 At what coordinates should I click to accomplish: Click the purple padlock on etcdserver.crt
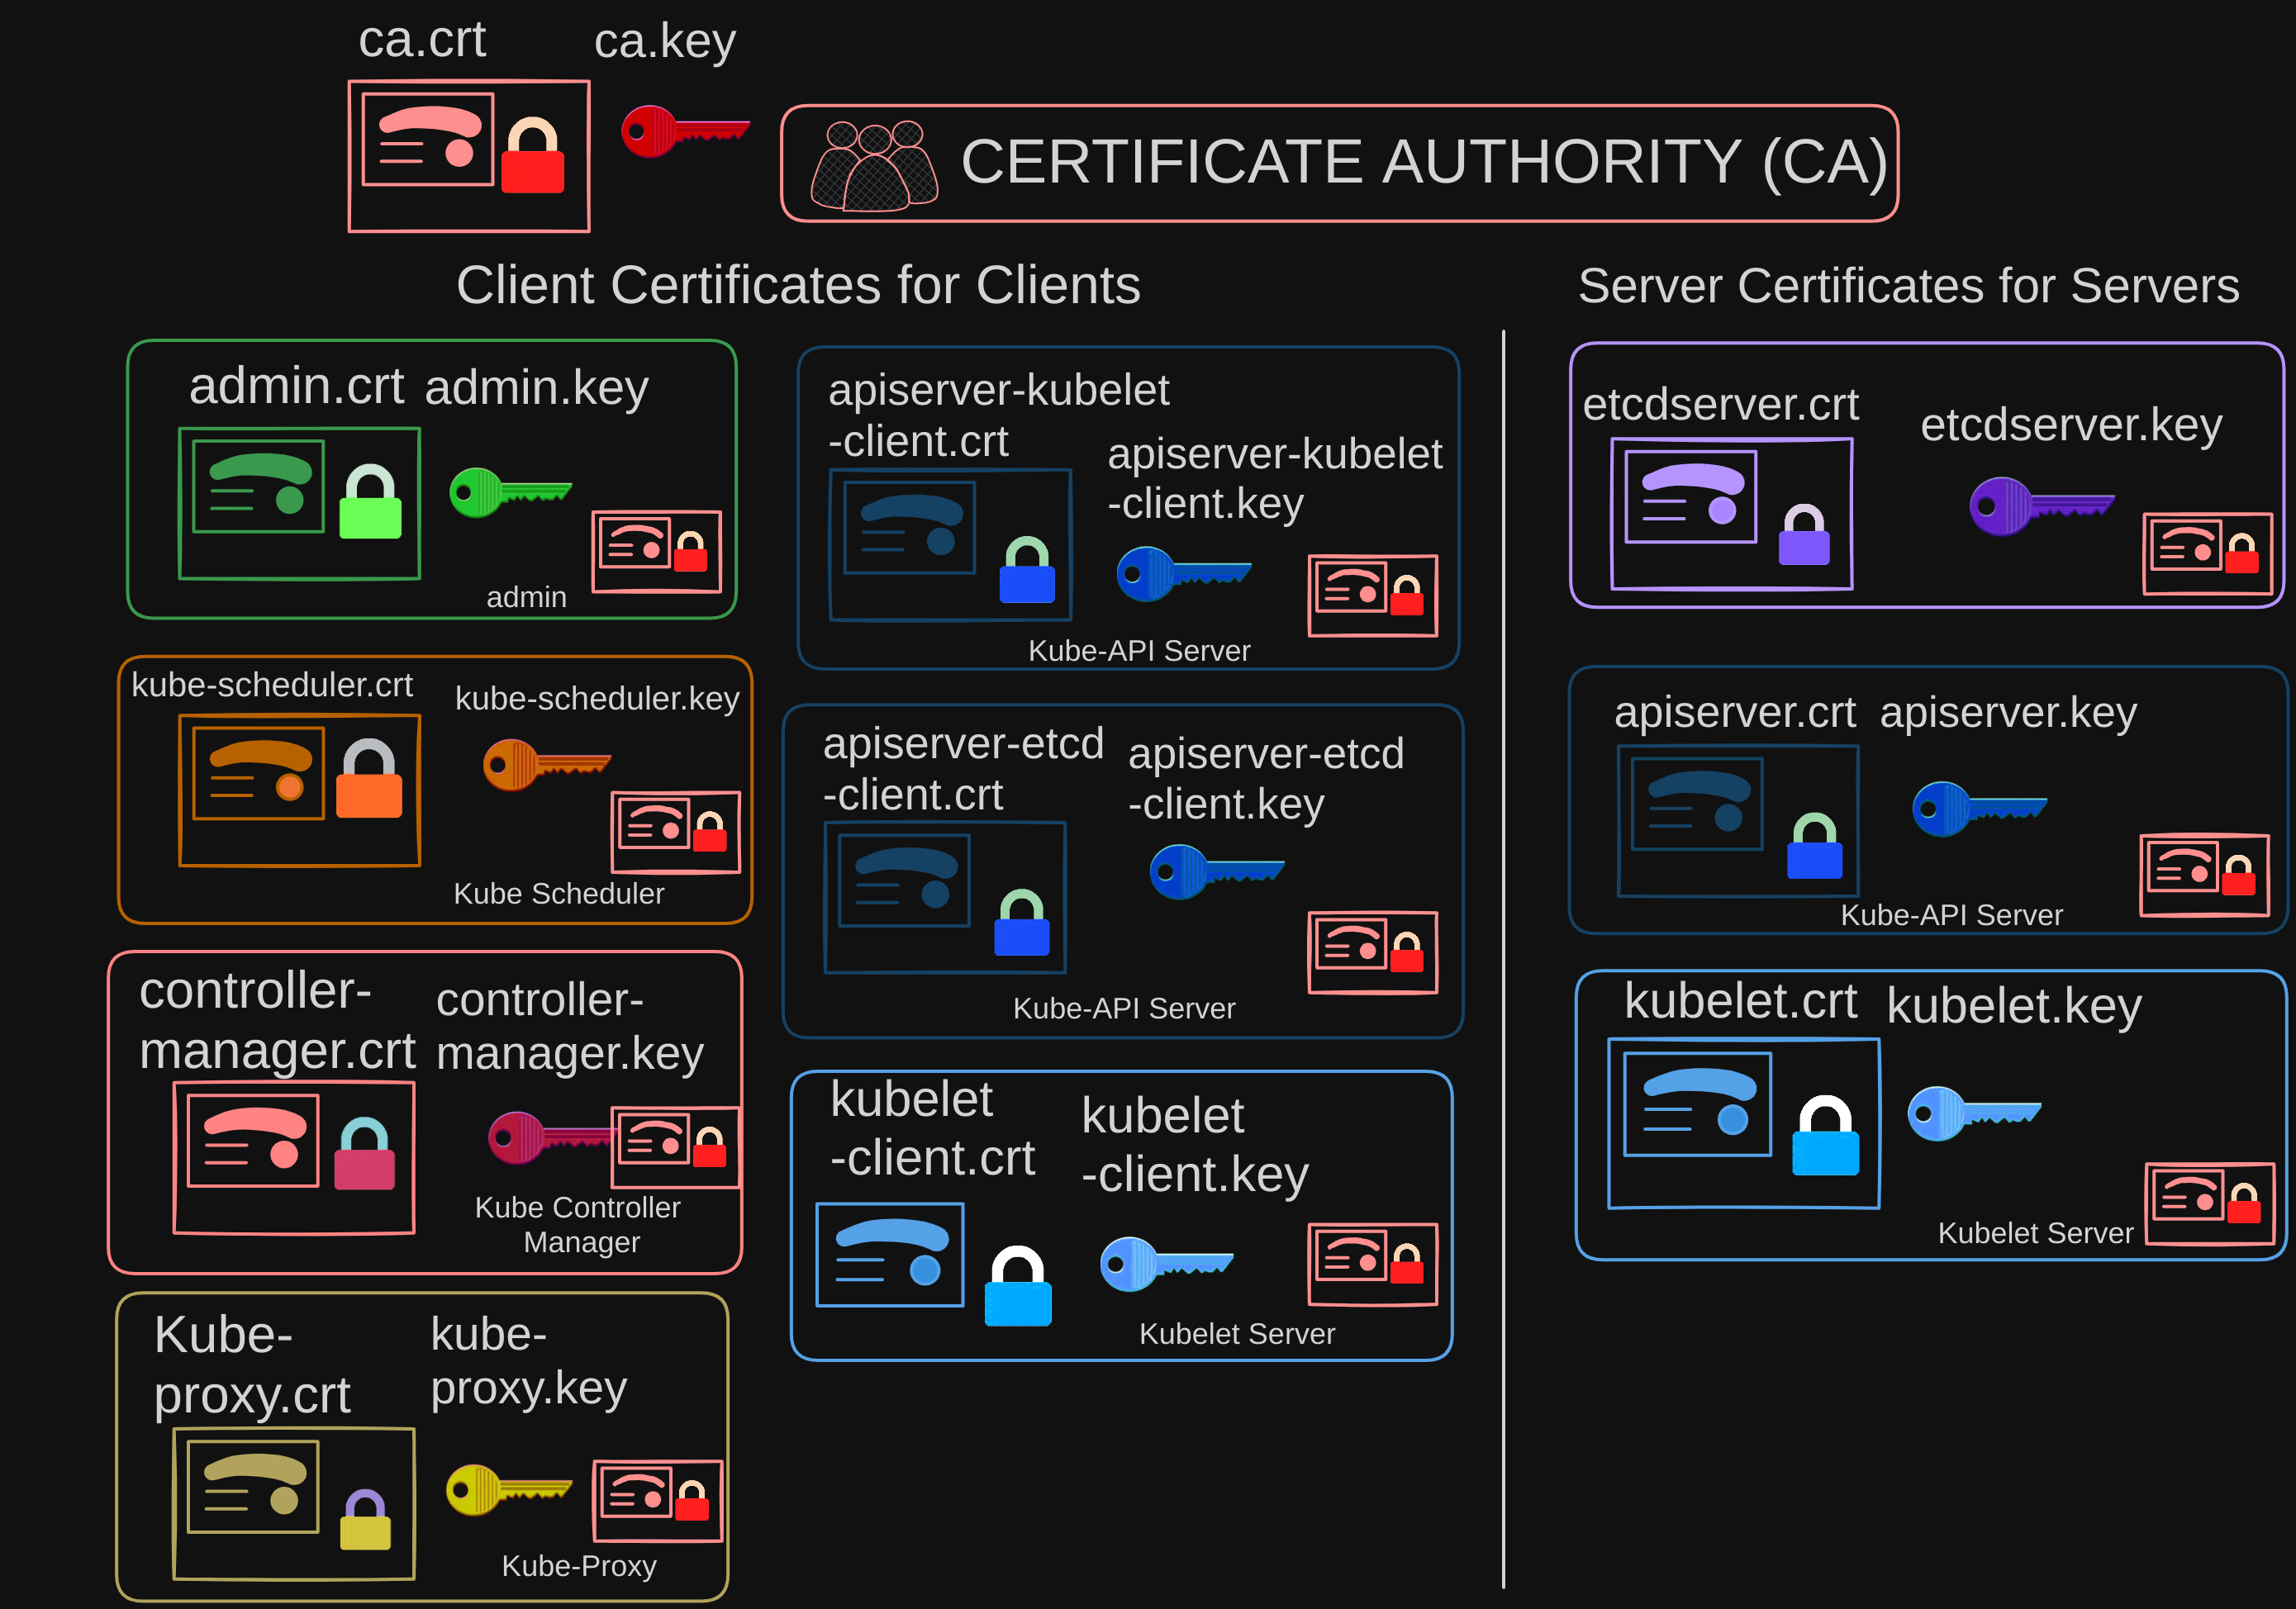tap(1804, 535)
